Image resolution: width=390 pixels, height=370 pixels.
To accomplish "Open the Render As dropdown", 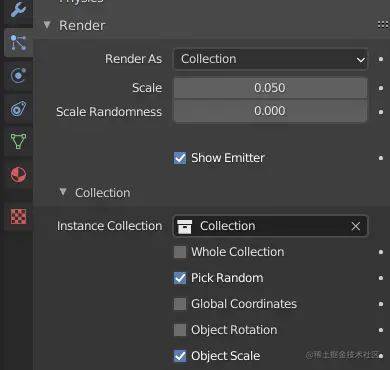I will 270,59.
